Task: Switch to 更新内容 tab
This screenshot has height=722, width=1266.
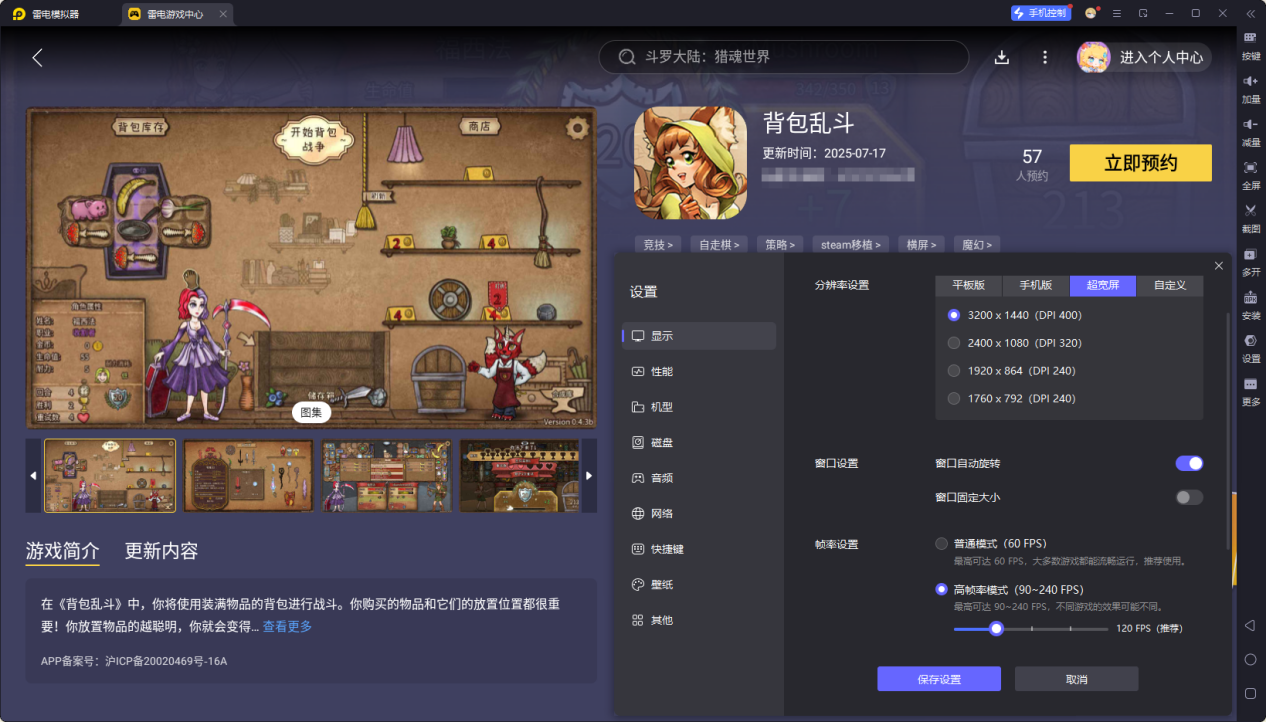Action: [161, 551]
